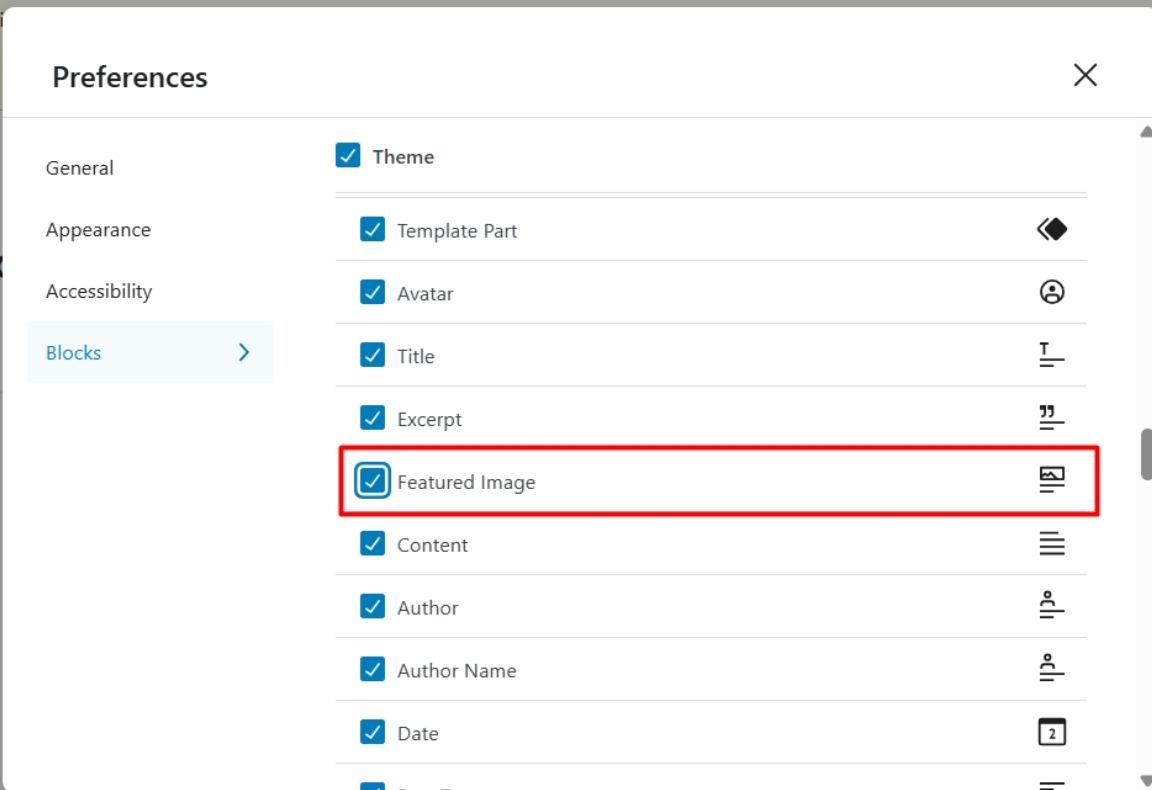
Task: Click the Content label text
Action: point(433,545)
